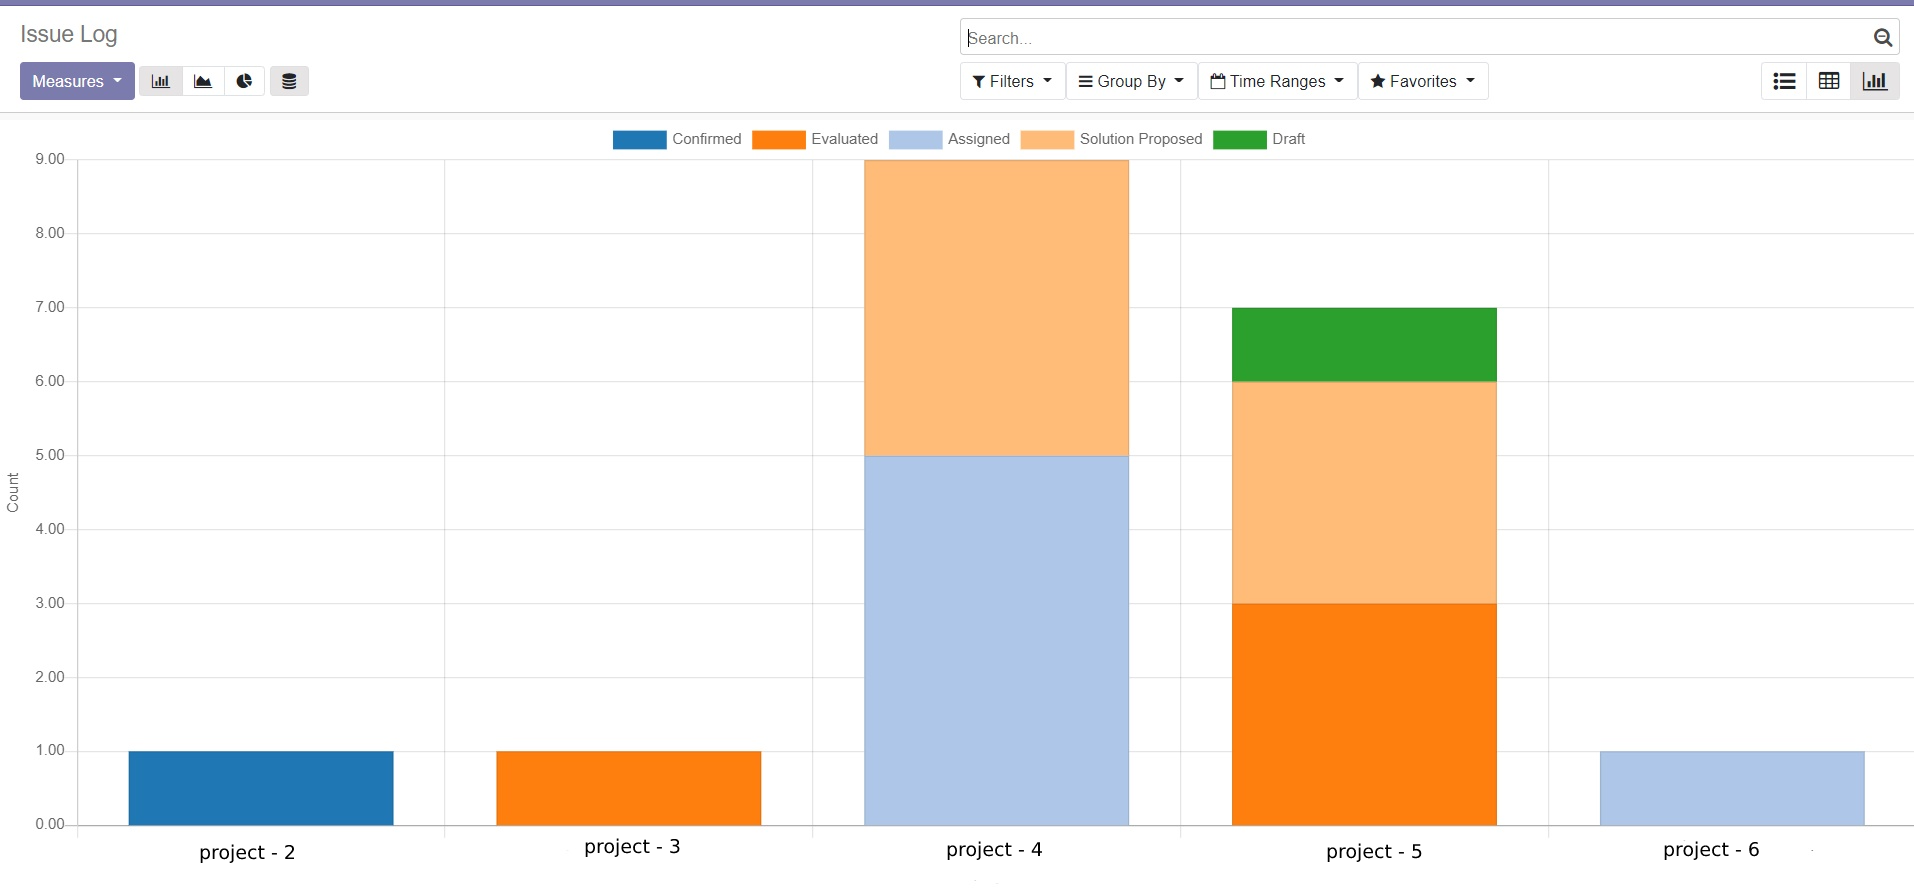Screen dimensions: 1914x888
Task: Toggle Evaluated series in legend
Action: 844,139
